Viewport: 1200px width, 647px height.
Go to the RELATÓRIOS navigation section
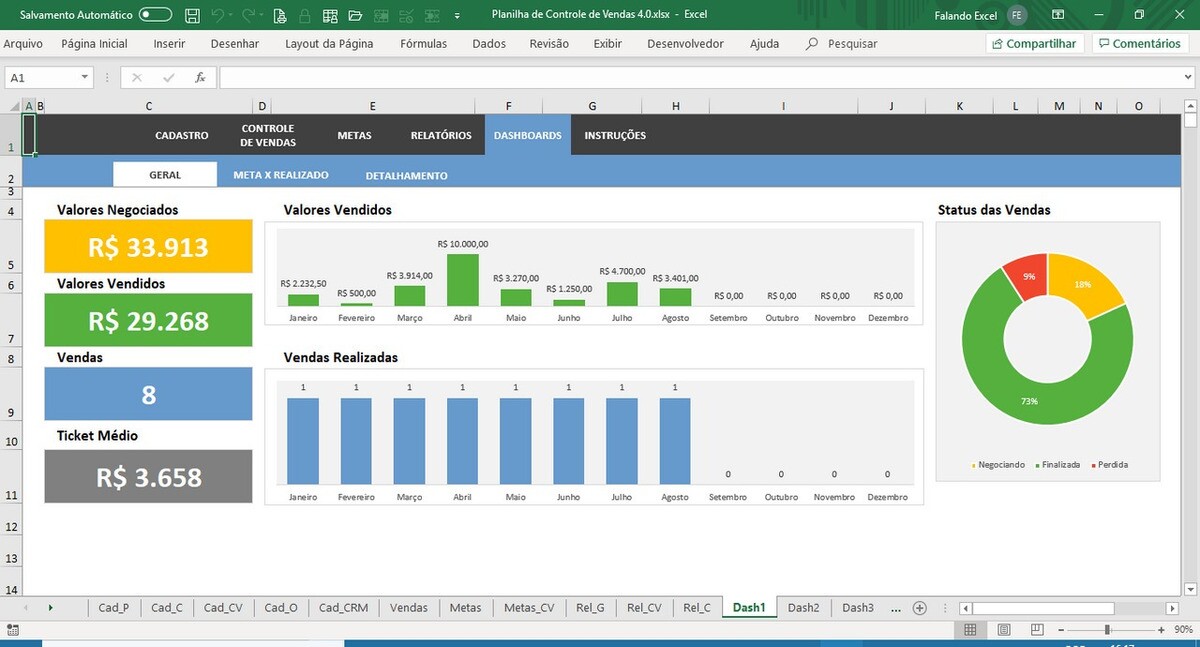[x=441, y=135]
